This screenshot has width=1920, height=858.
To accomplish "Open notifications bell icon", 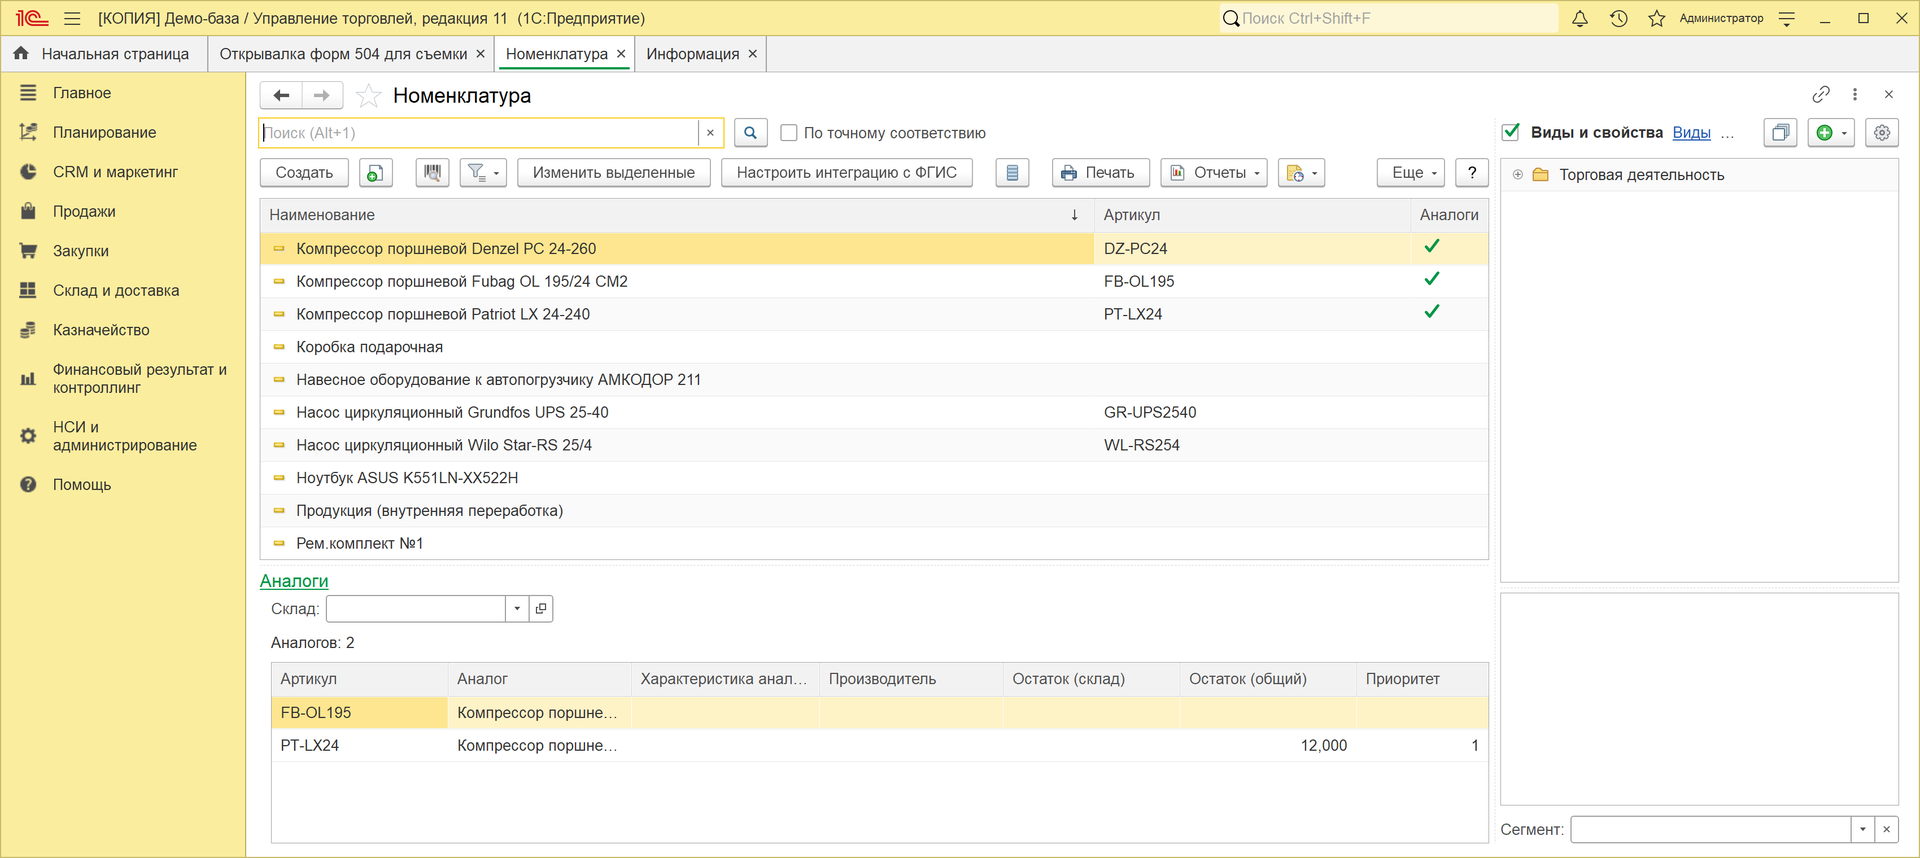I will click(1580, 18).
